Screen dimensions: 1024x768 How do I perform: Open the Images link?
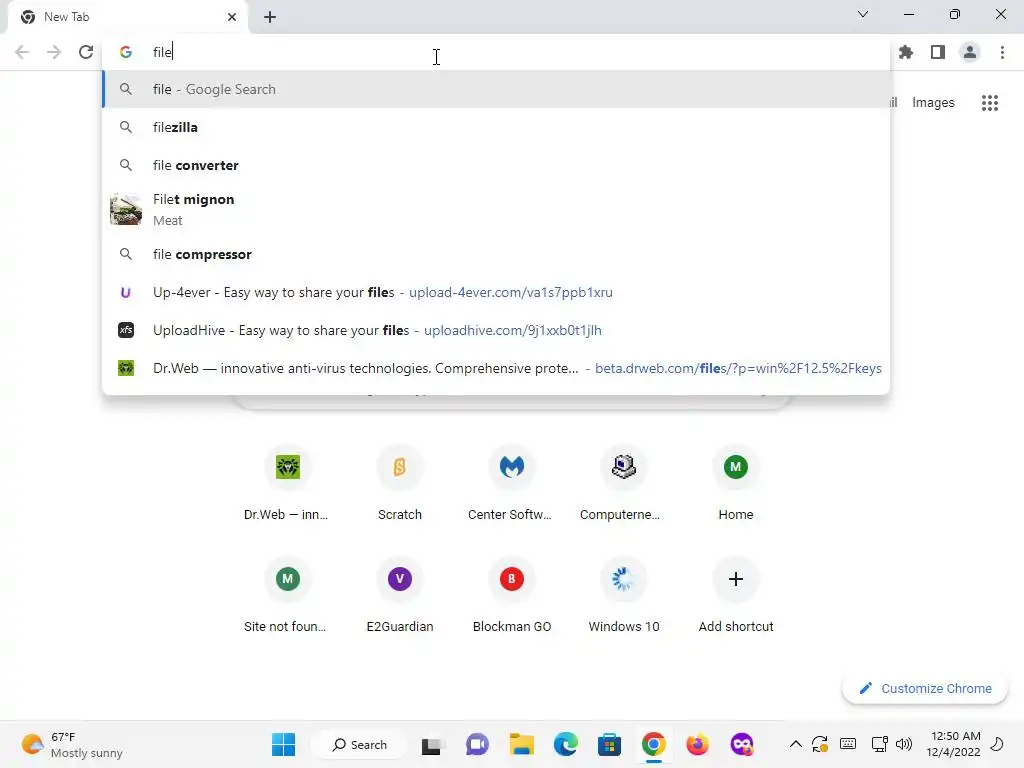pos(933,103)
